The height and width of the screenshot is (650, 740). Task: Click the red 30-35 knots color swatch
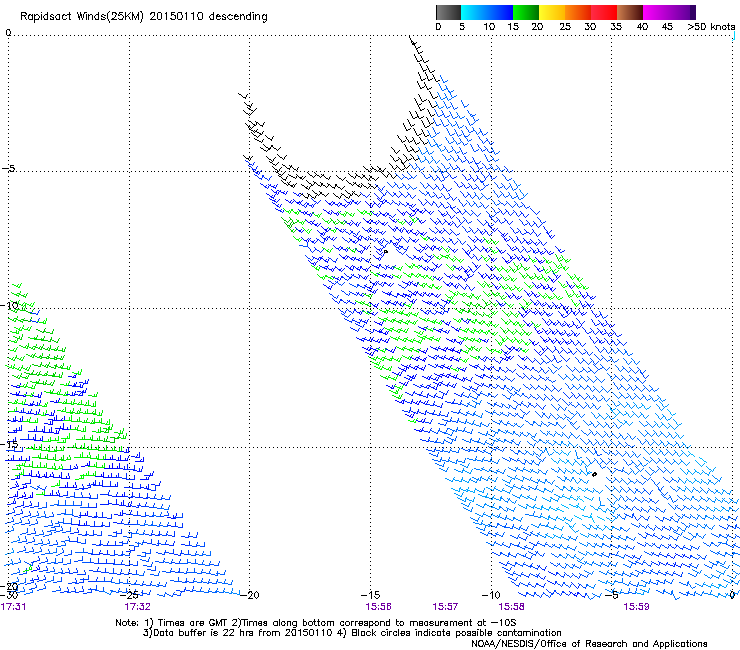coord(604,12)
